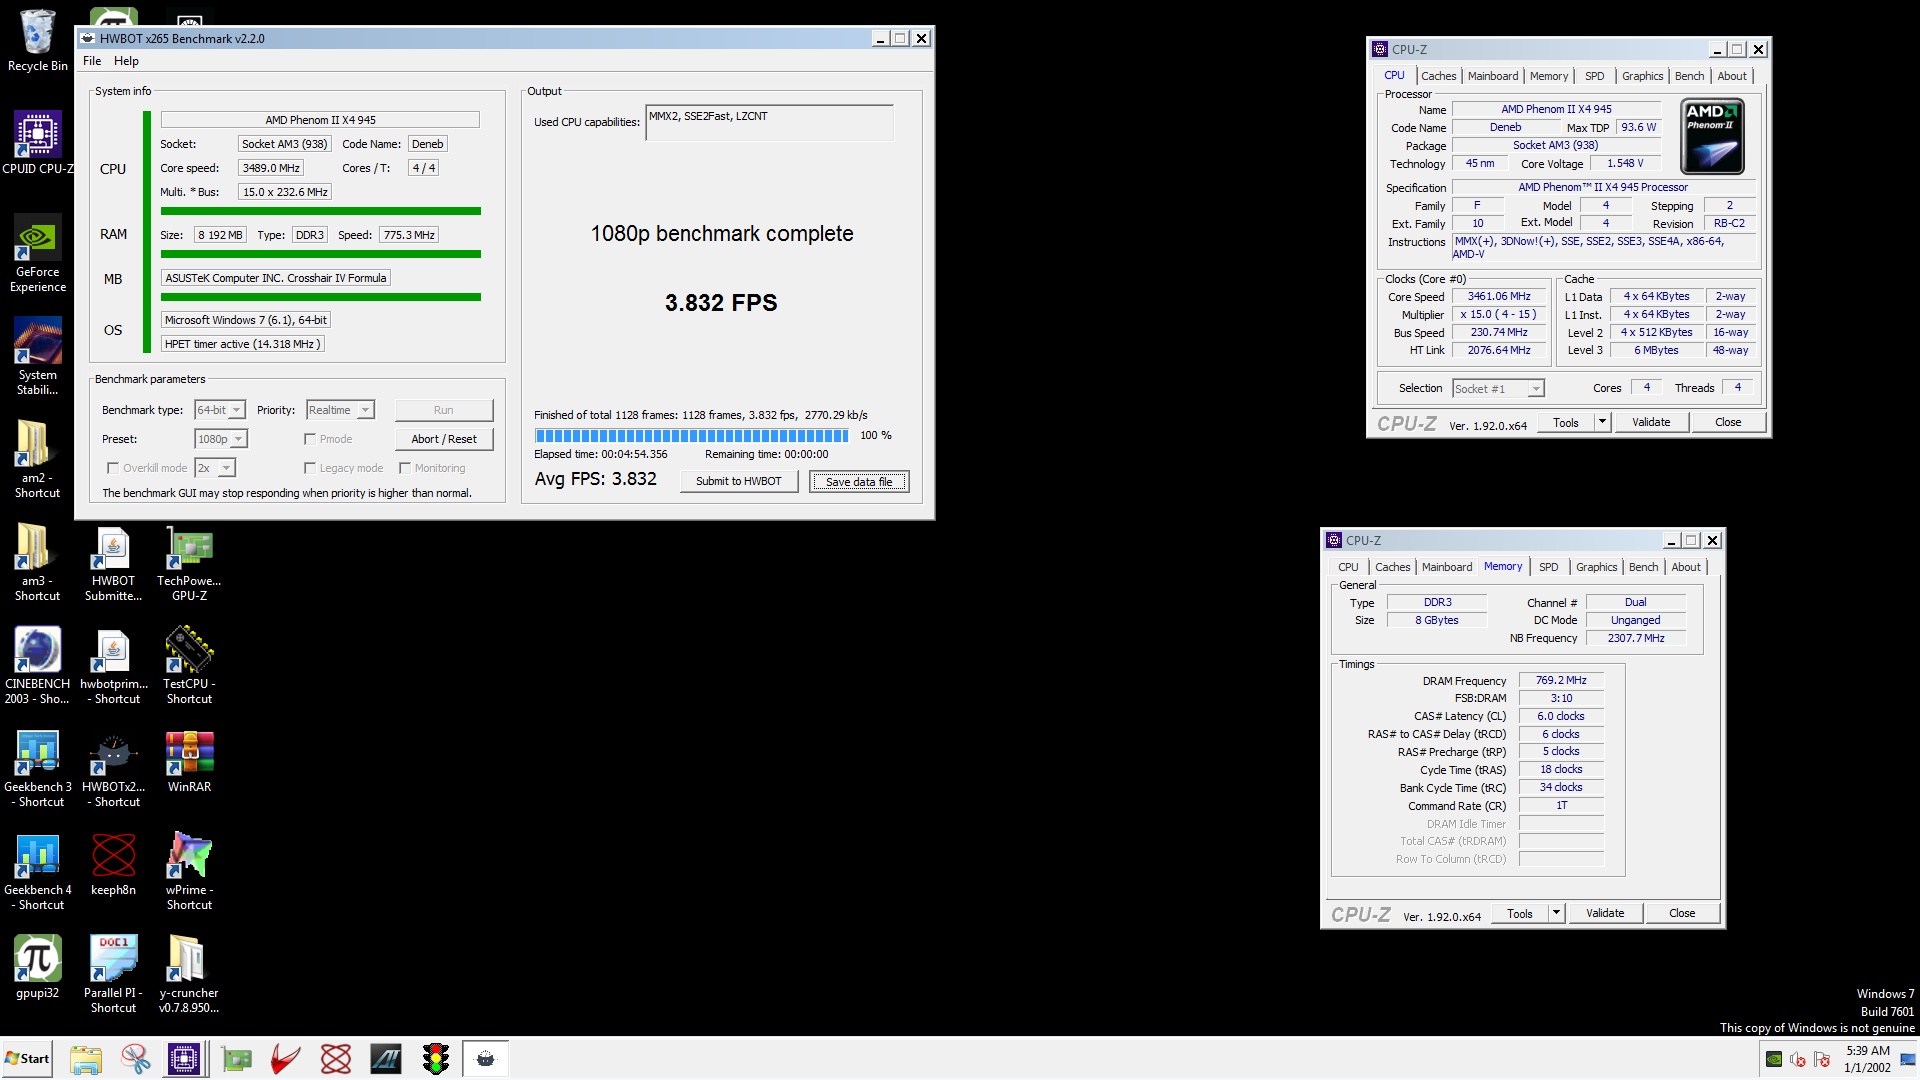
Task: Switch to Mainboard tab in top CPU-Z
Action: click(x=1492, y=76)
